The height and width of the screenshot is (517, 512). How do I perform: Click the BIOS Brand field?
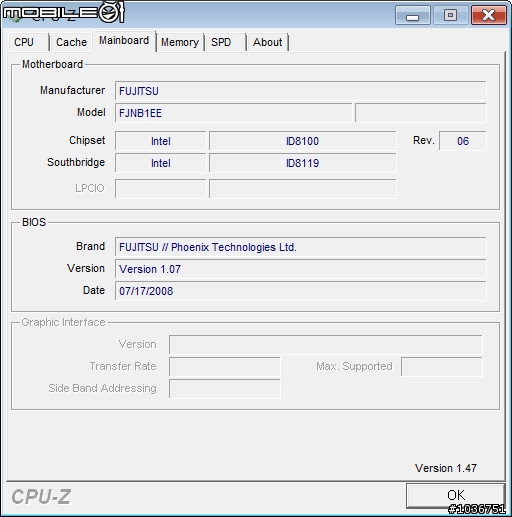click(x=300, y=247)
